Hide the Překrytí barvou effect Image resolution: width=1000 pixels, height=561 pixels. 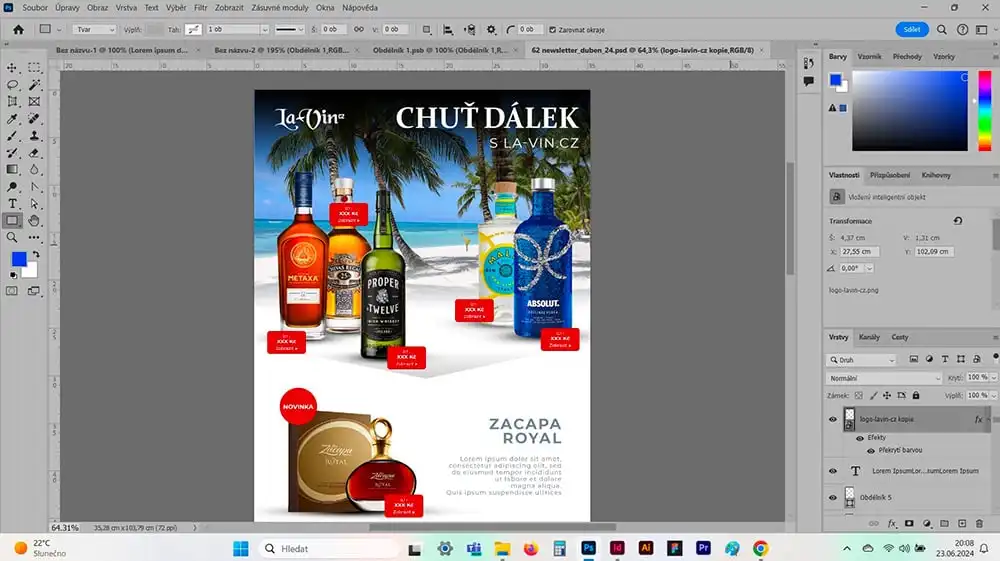pyautogui.click(x=871, y=451)
